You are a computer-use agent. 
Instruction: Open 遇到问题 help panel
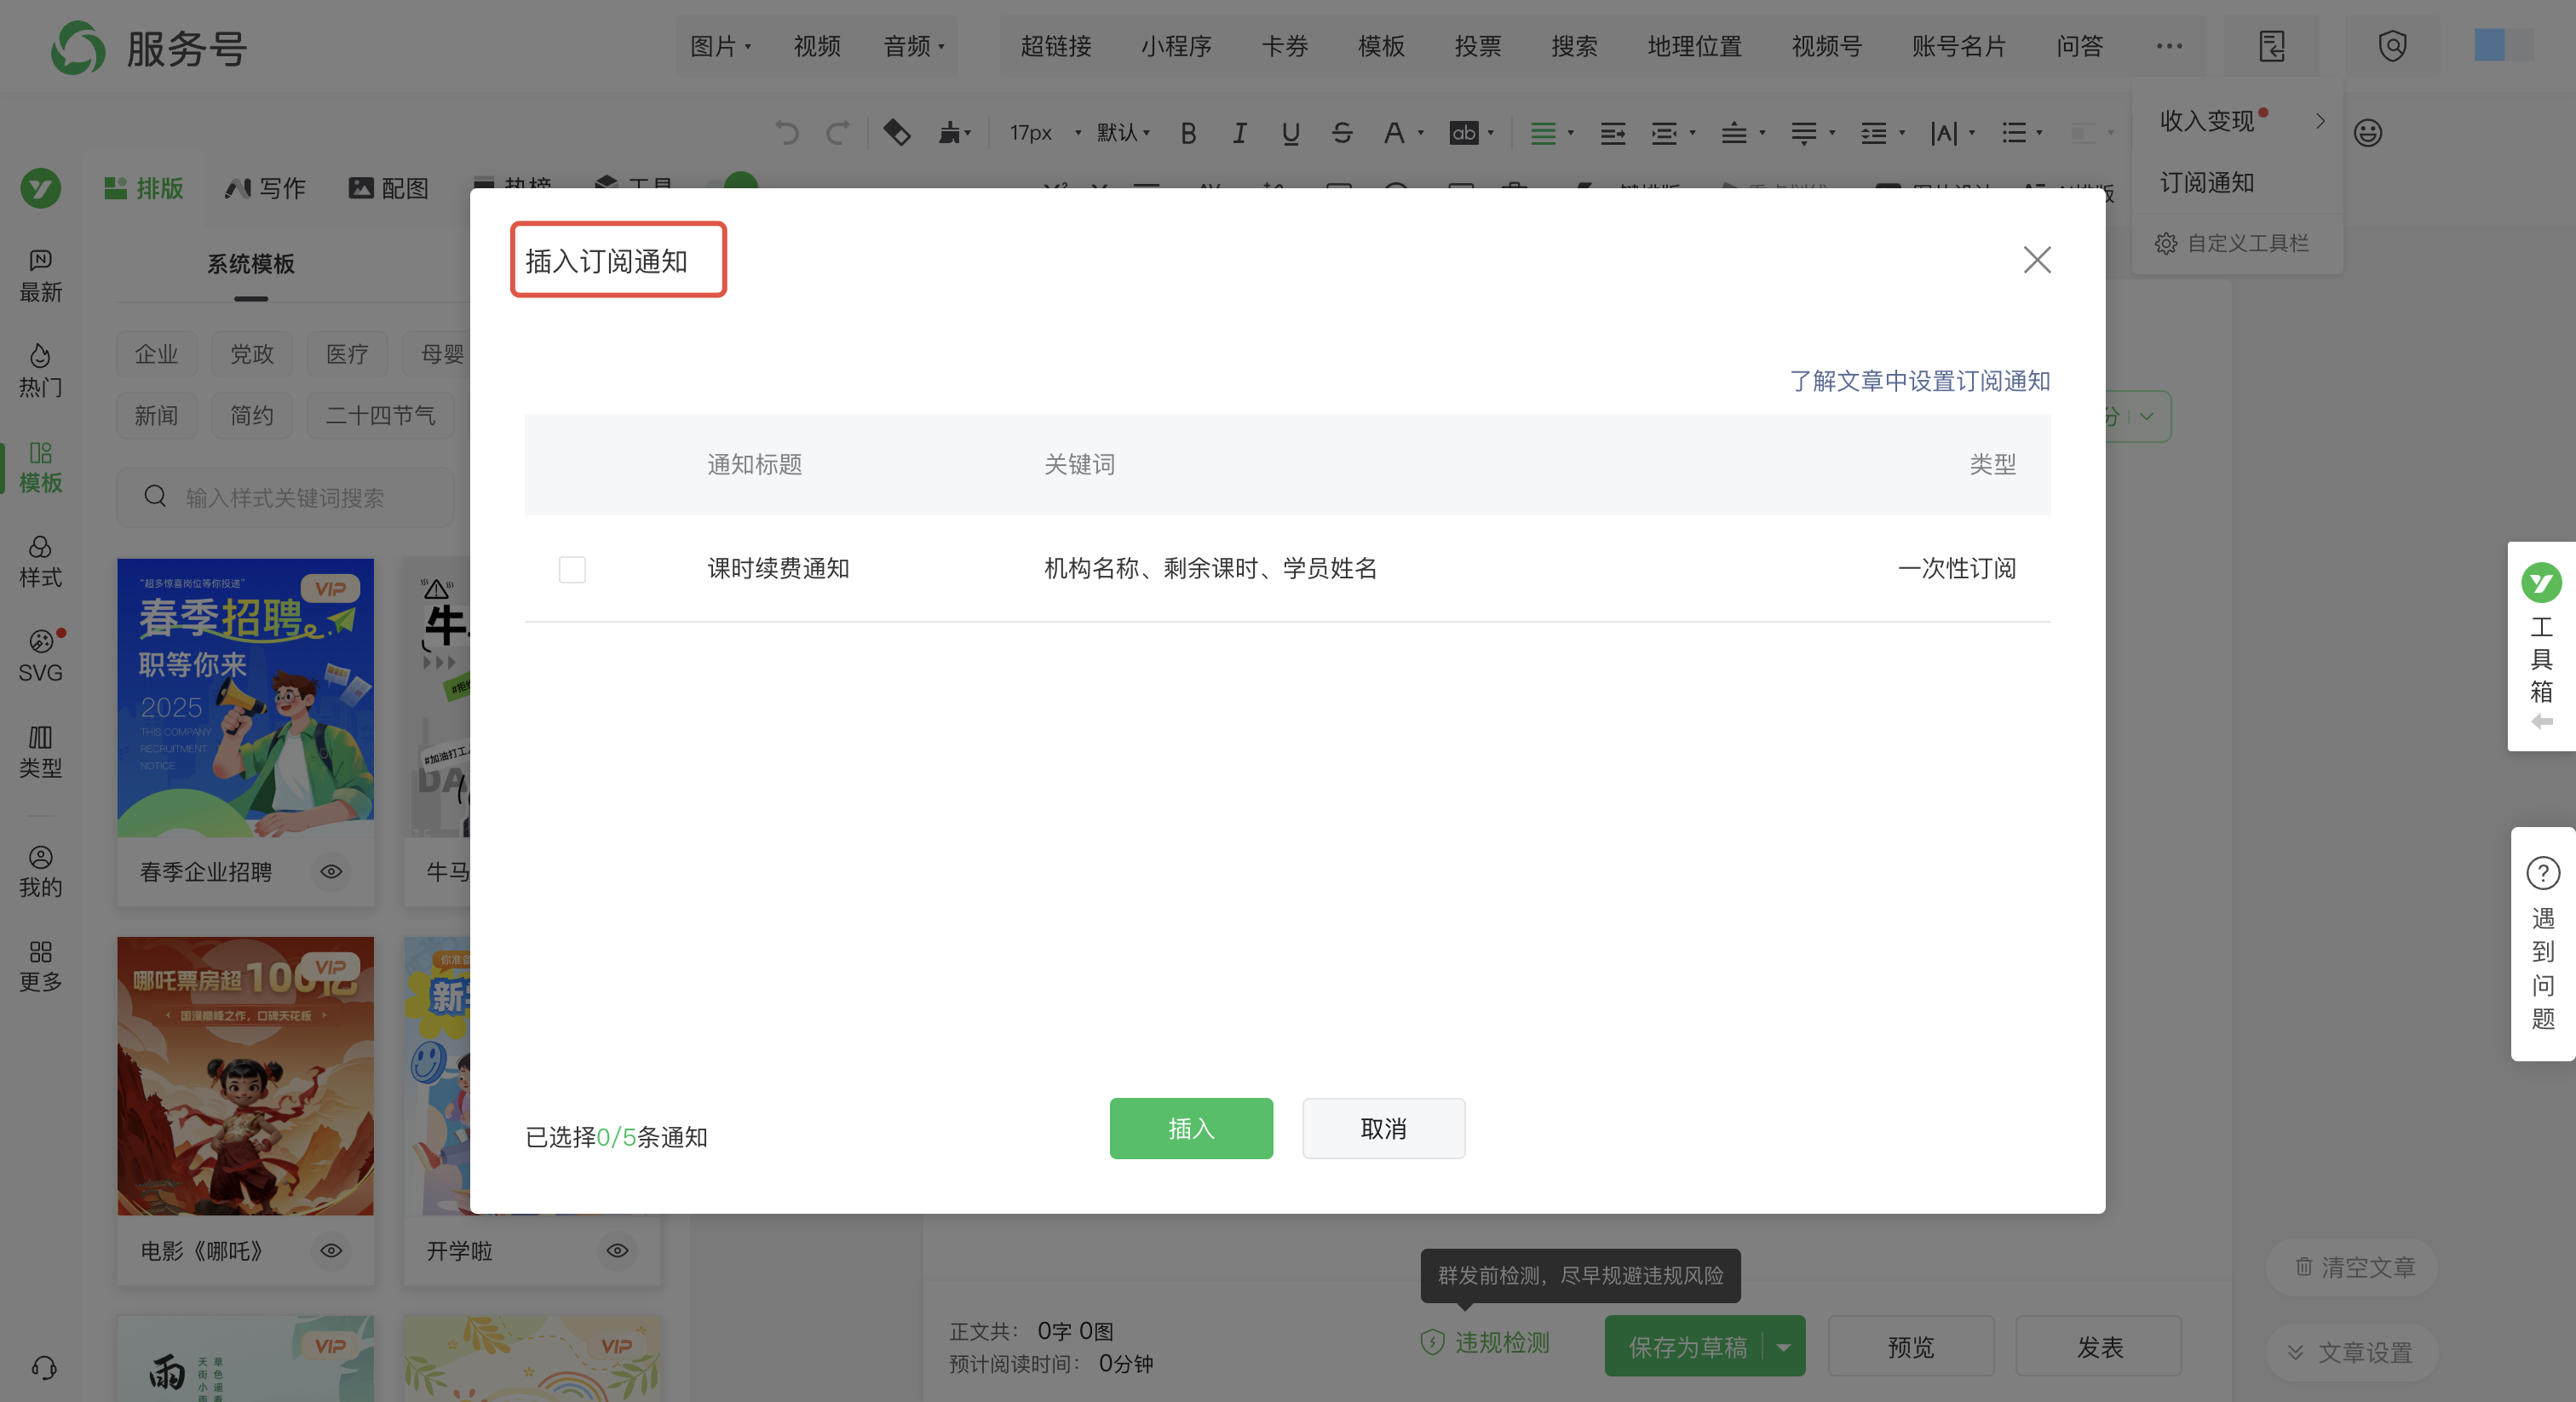[2543, 943]
